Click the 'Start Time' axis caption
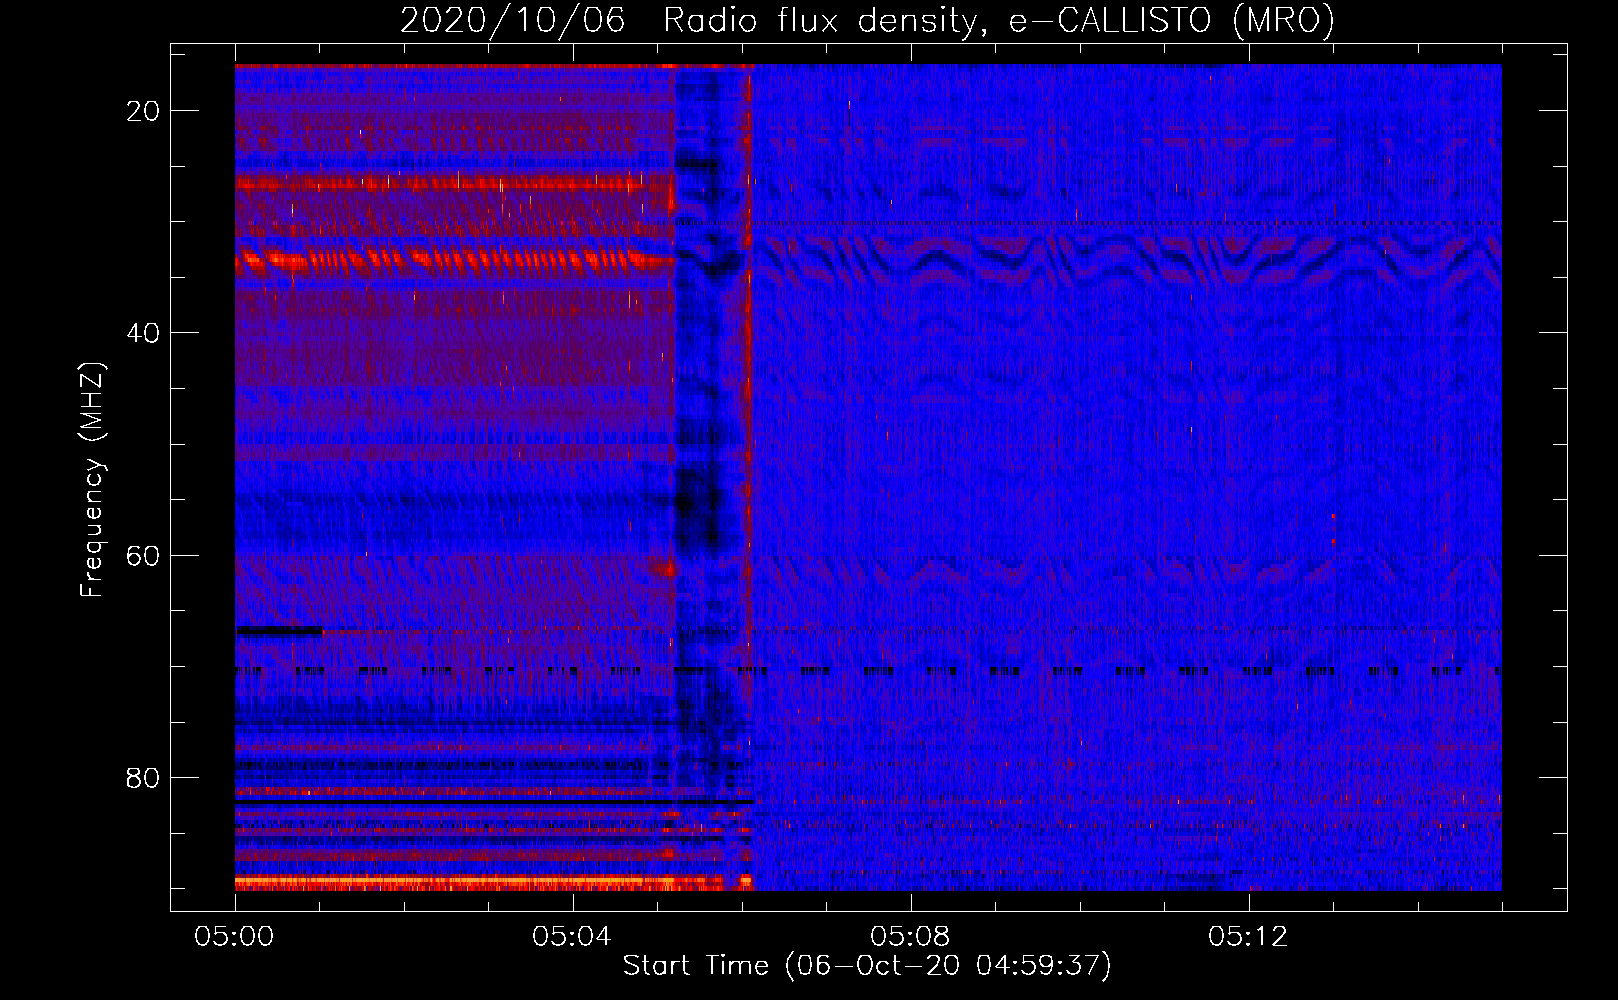Viewport: 1618px width, 1000px height. point(867,965)
